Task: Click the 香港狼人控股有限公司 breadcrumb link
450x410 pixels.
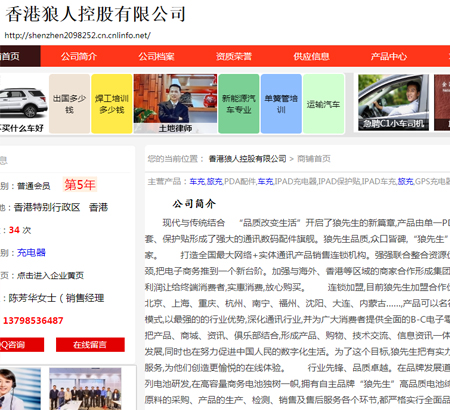Action: 247,159
